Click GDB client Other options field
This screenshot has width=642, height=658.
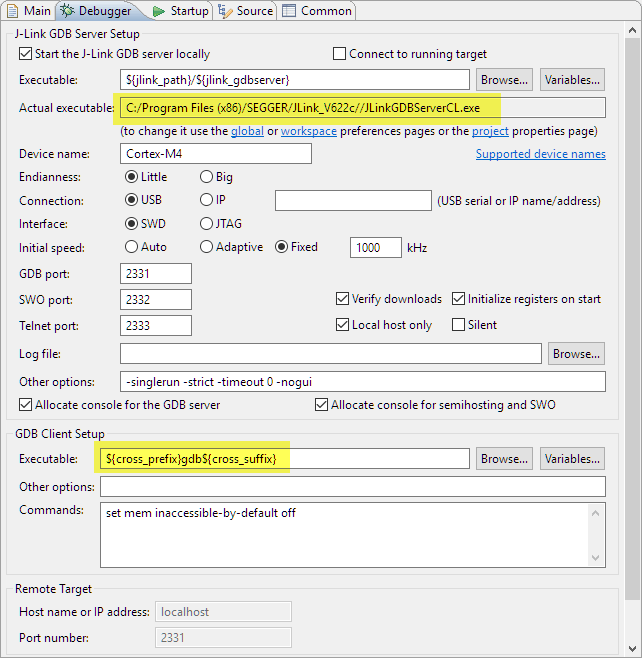click(352, 487)
